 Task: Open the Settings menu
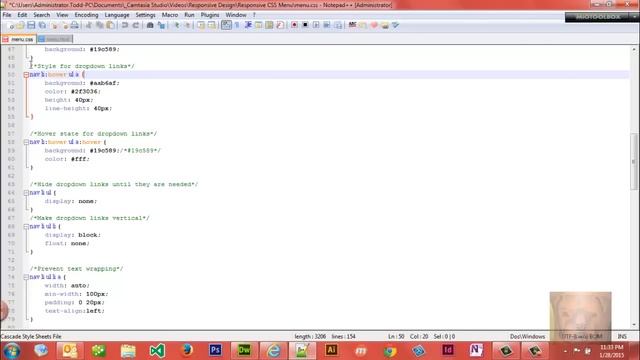click(x=145, y=15)
